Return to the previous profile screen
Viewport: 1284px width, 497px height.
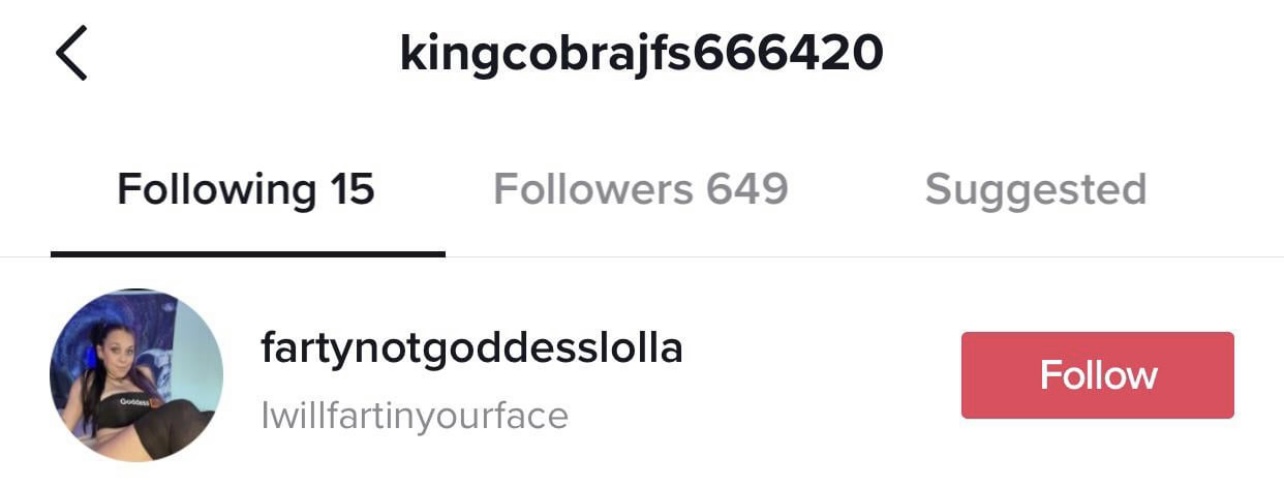(71, 53)
